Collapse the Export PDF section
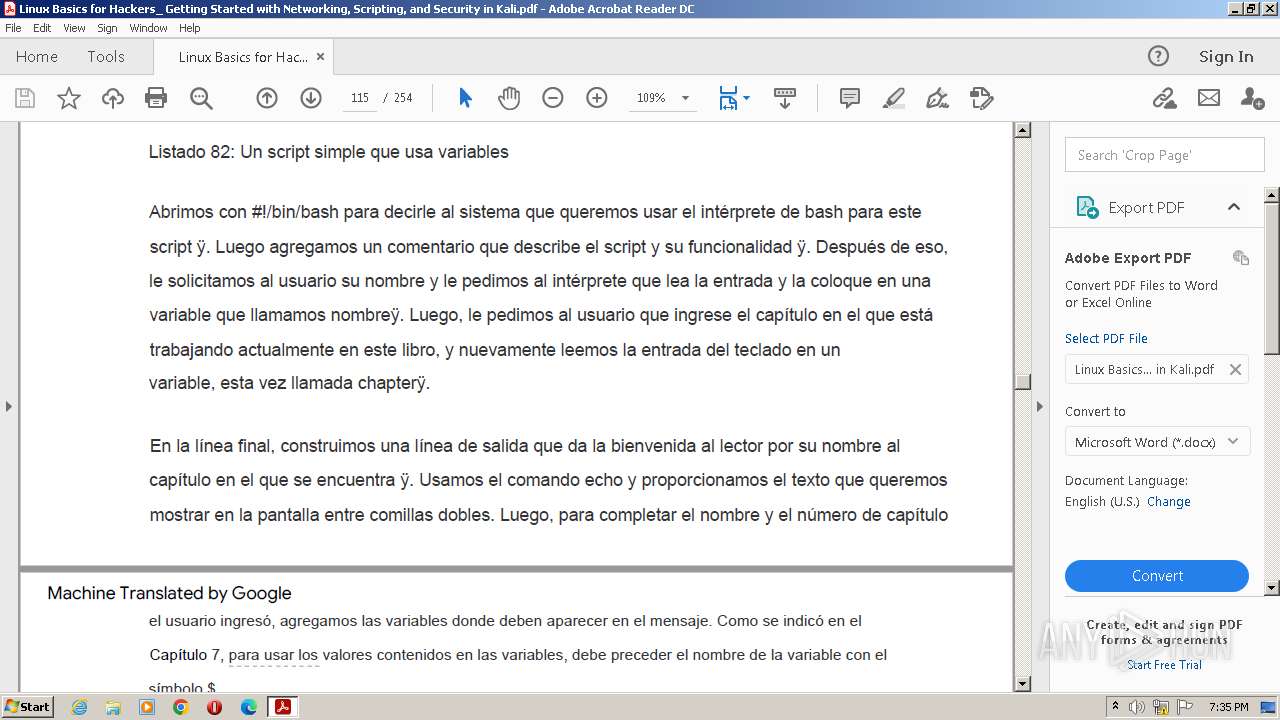 tap(1234, 207)
